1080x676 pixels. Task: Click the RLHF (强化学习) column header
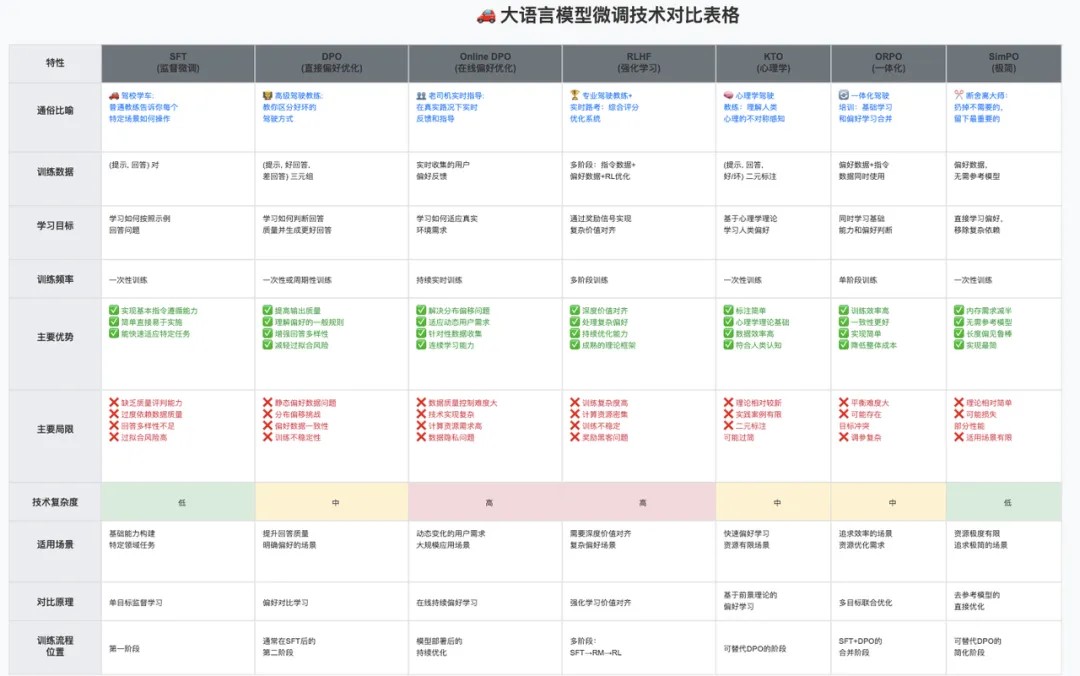click(638, 63)
